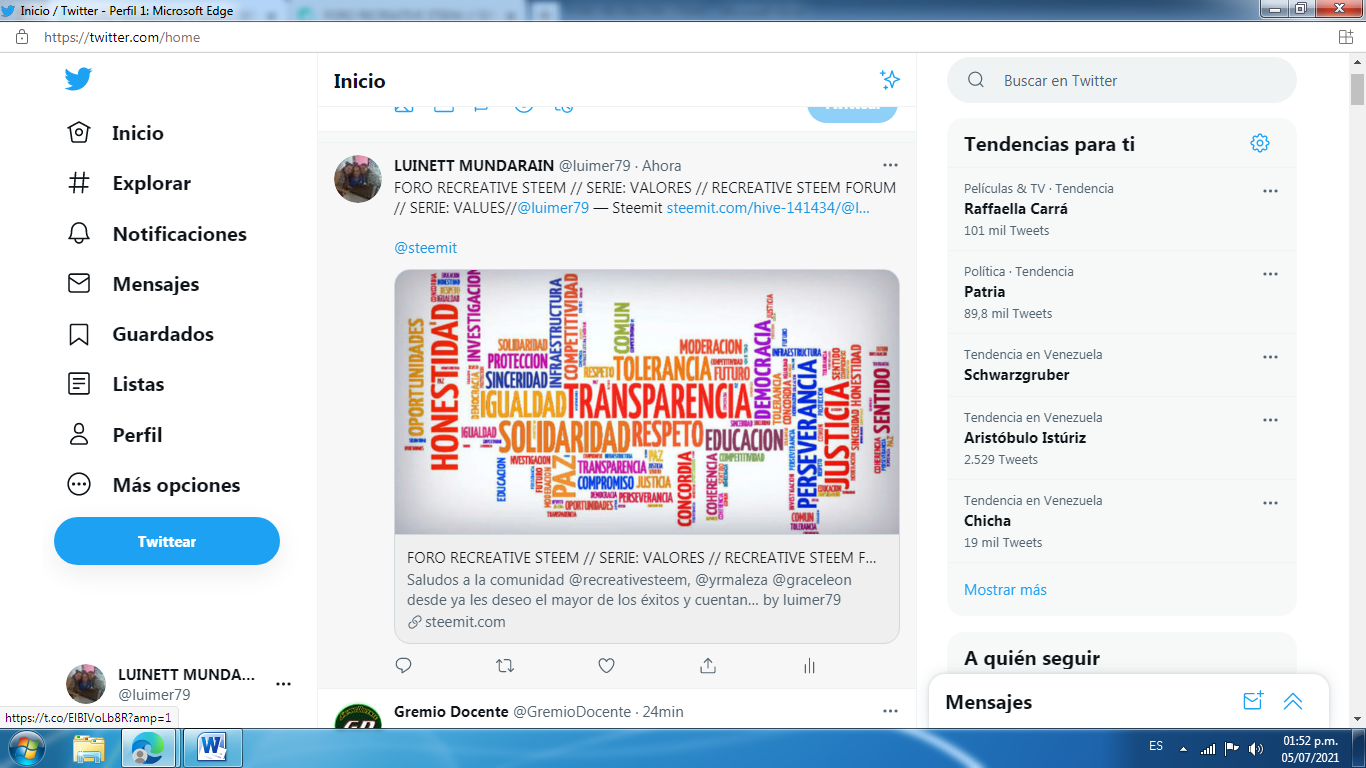Viewport: 1366px width, 768px height.
Task: Go to Notificaciones in the sidebar
Action: [x=180, y=234]
